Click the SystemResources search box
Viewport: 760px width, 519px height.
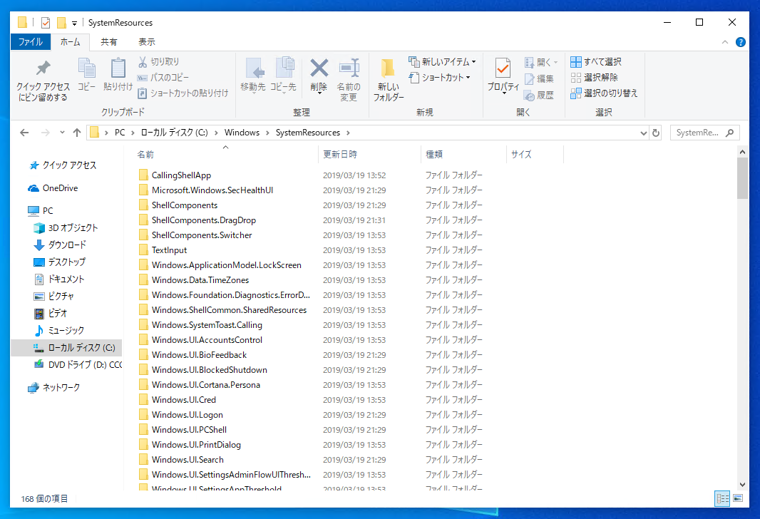[x=705, y=133]
